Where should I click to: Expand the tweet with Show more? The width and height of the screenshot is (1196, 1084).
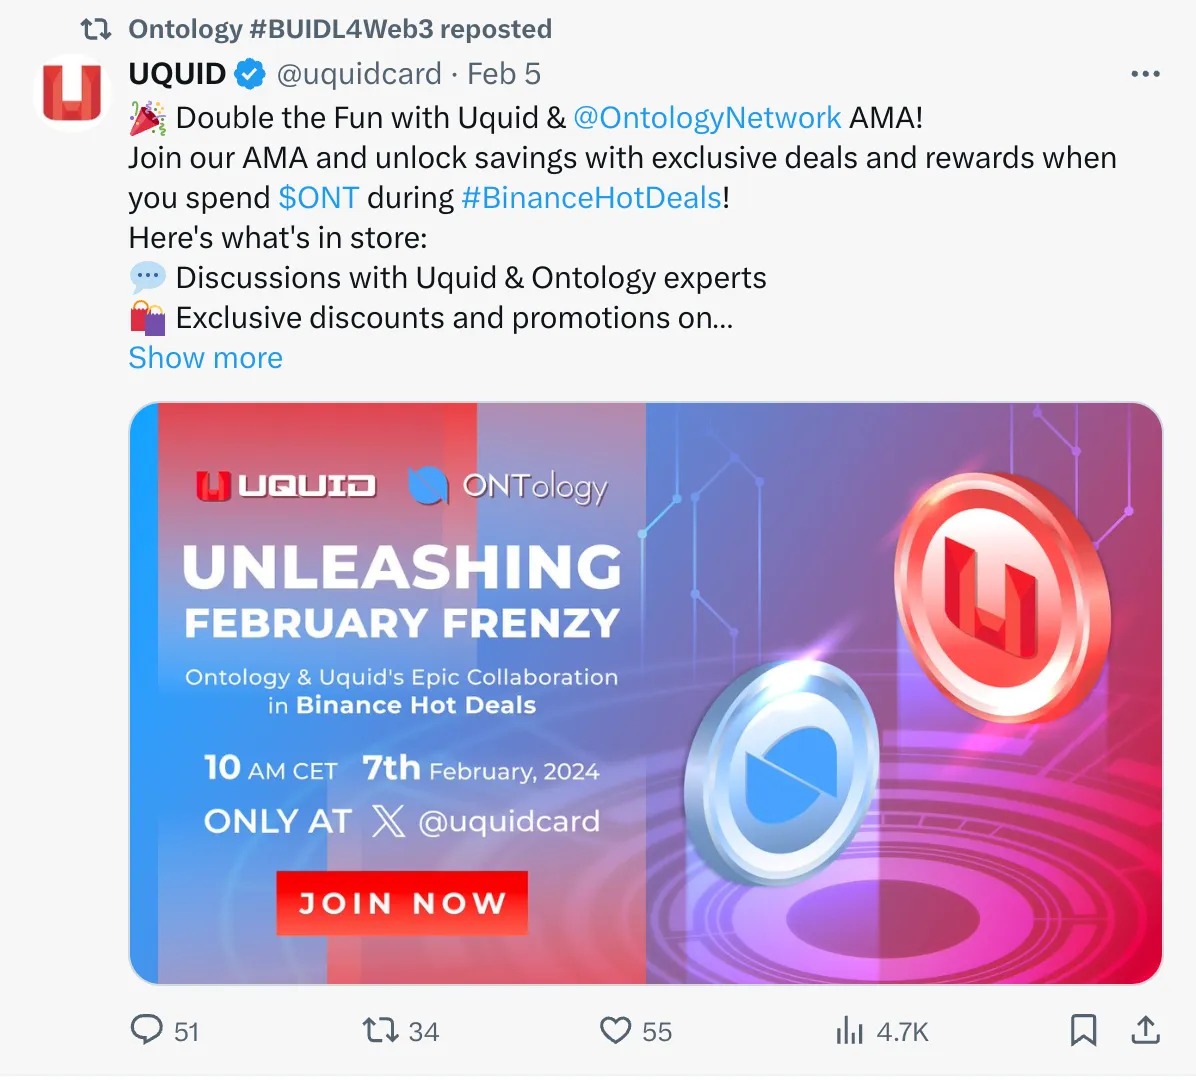coord(205,358)
